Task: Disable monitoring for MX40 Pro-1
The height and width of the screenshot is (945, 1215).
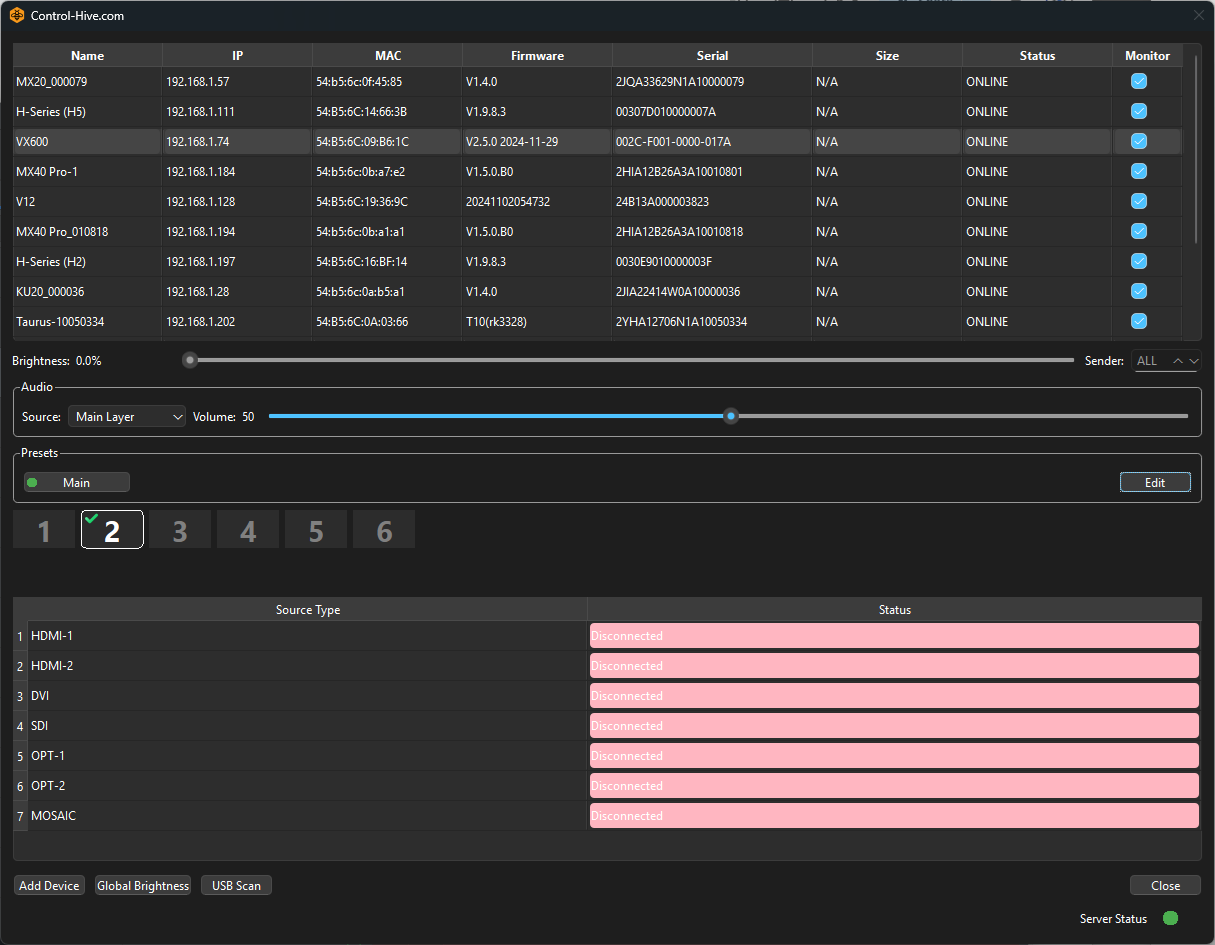Action: (x=1138, y=172)
